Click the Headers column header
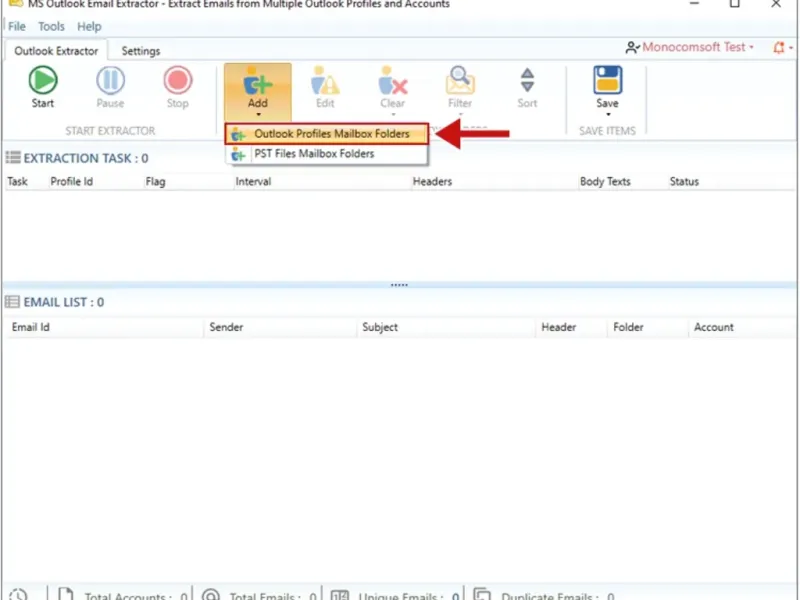This screenshot has height=600, width=800. click(x=432, y=182)
